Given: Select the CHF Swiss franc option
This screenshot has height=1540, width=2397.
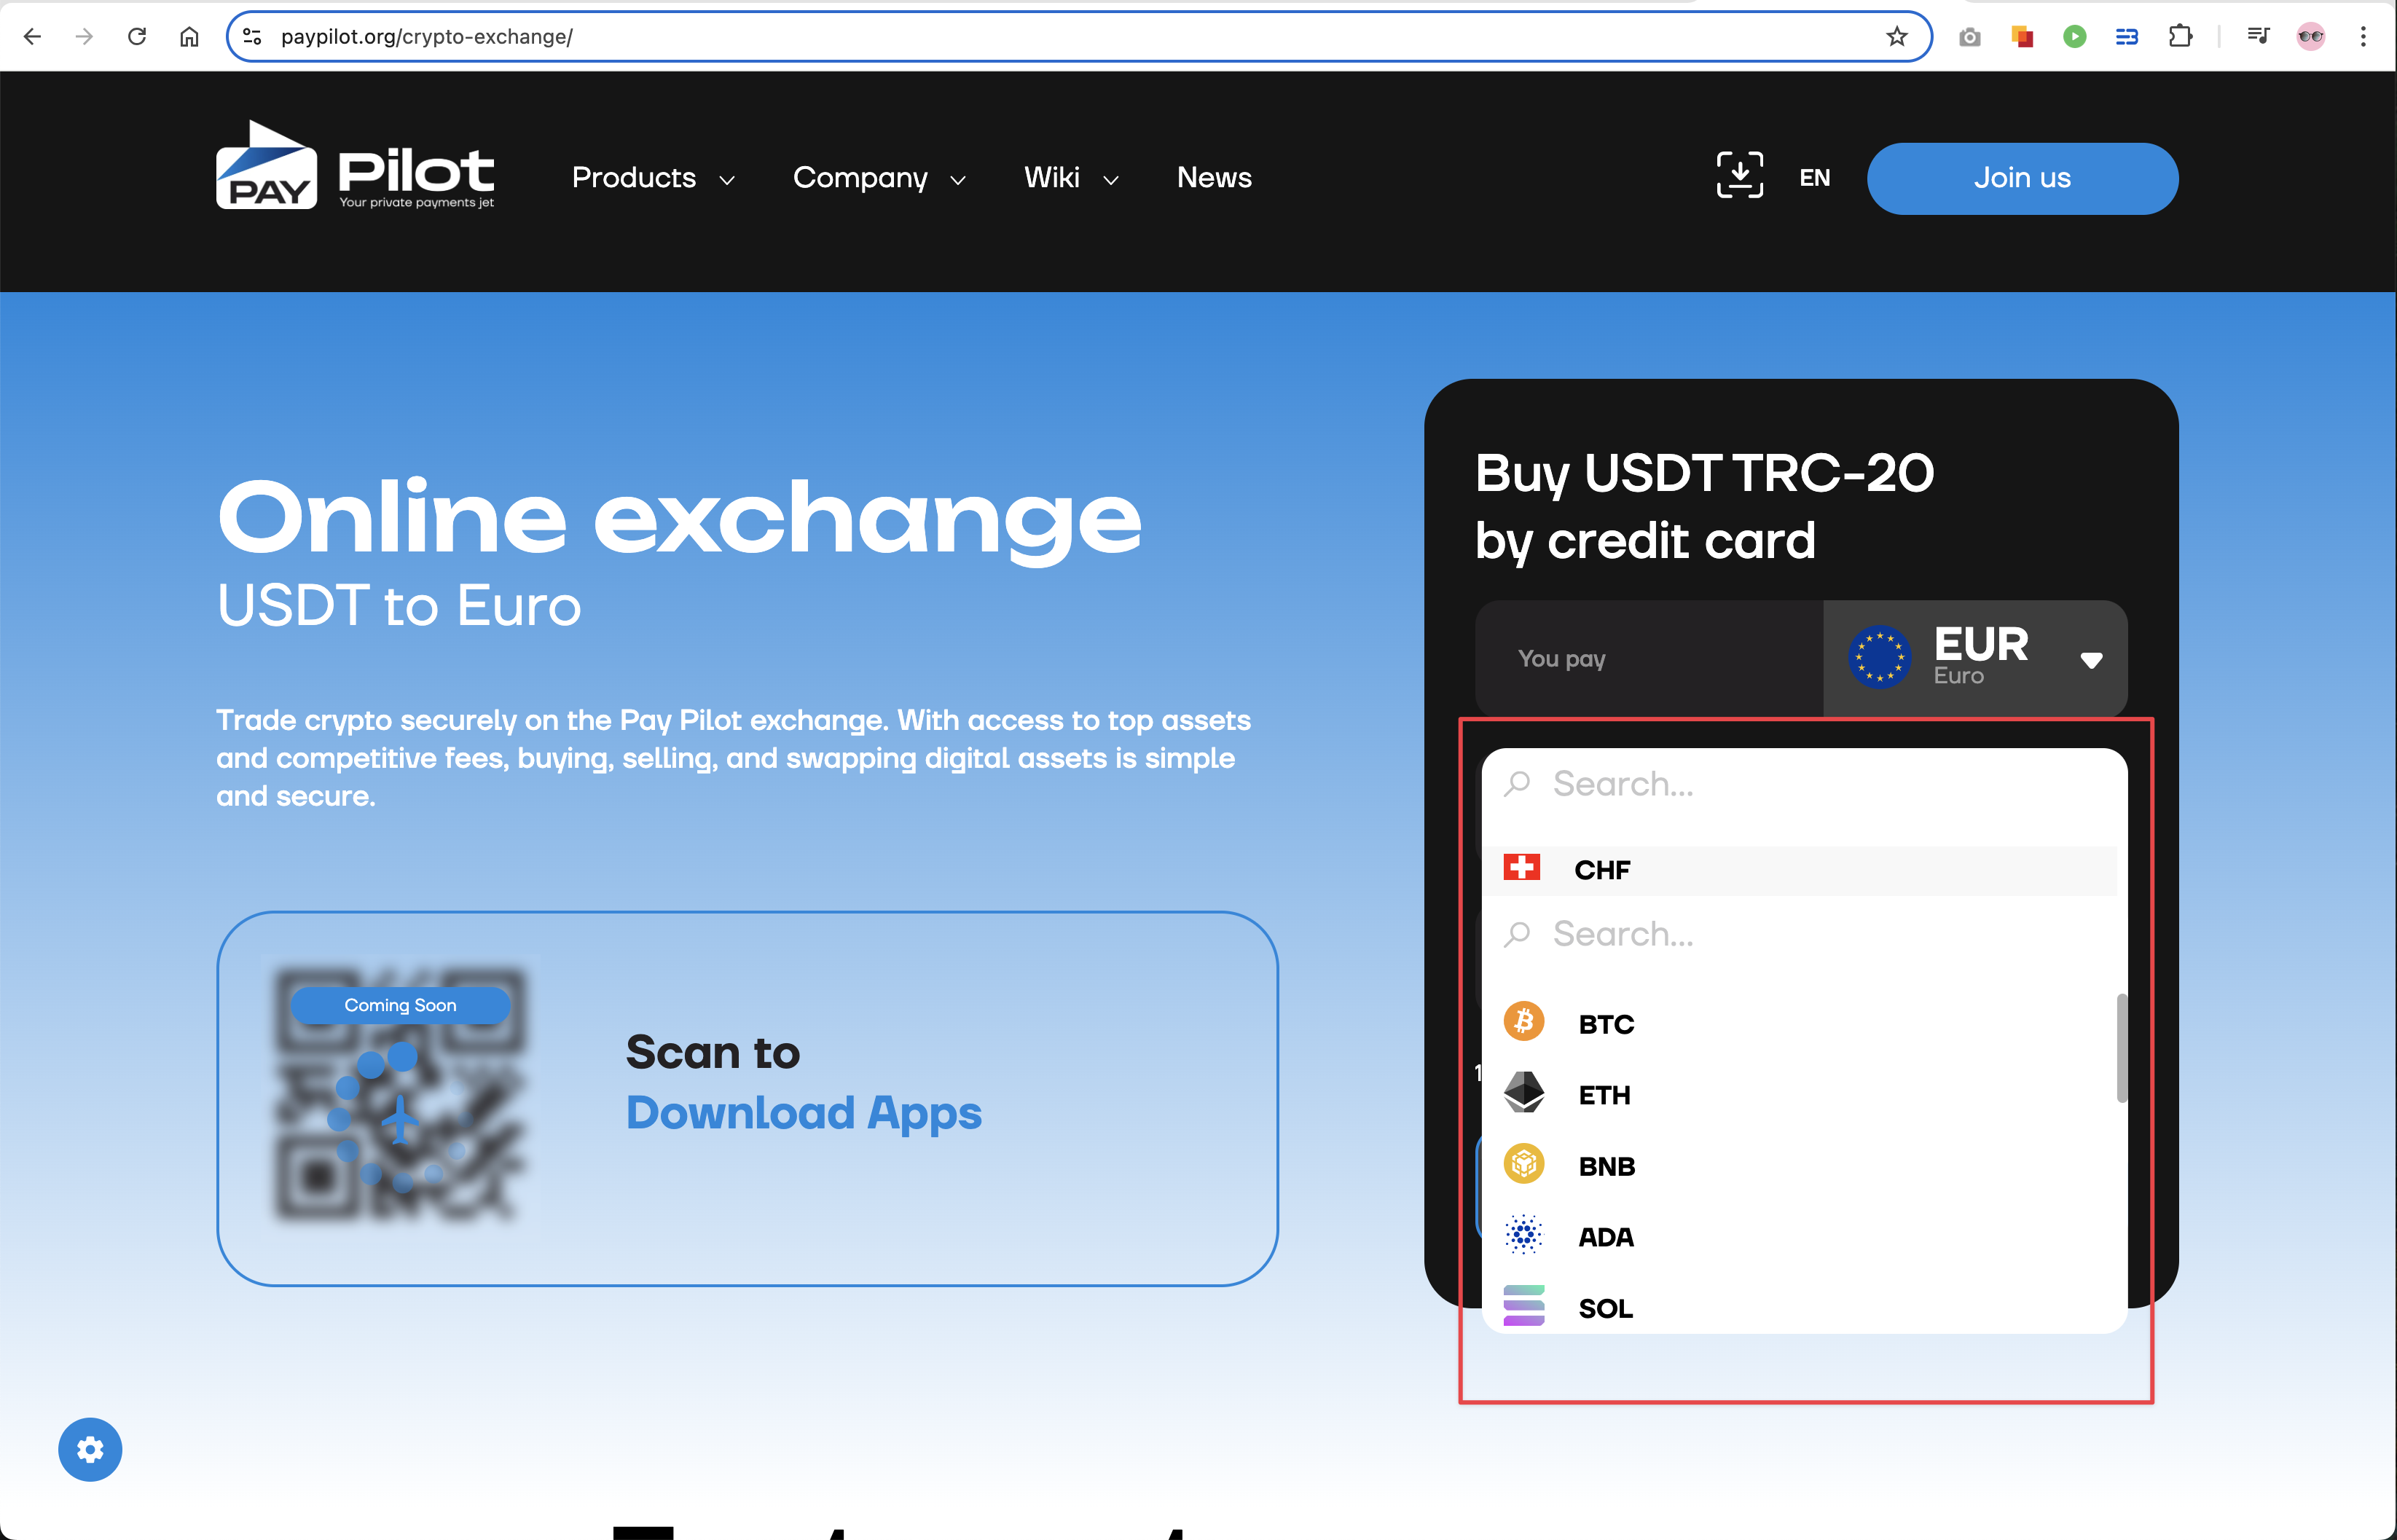Looking at the screenshot, I should click(x=1601, y=870).
